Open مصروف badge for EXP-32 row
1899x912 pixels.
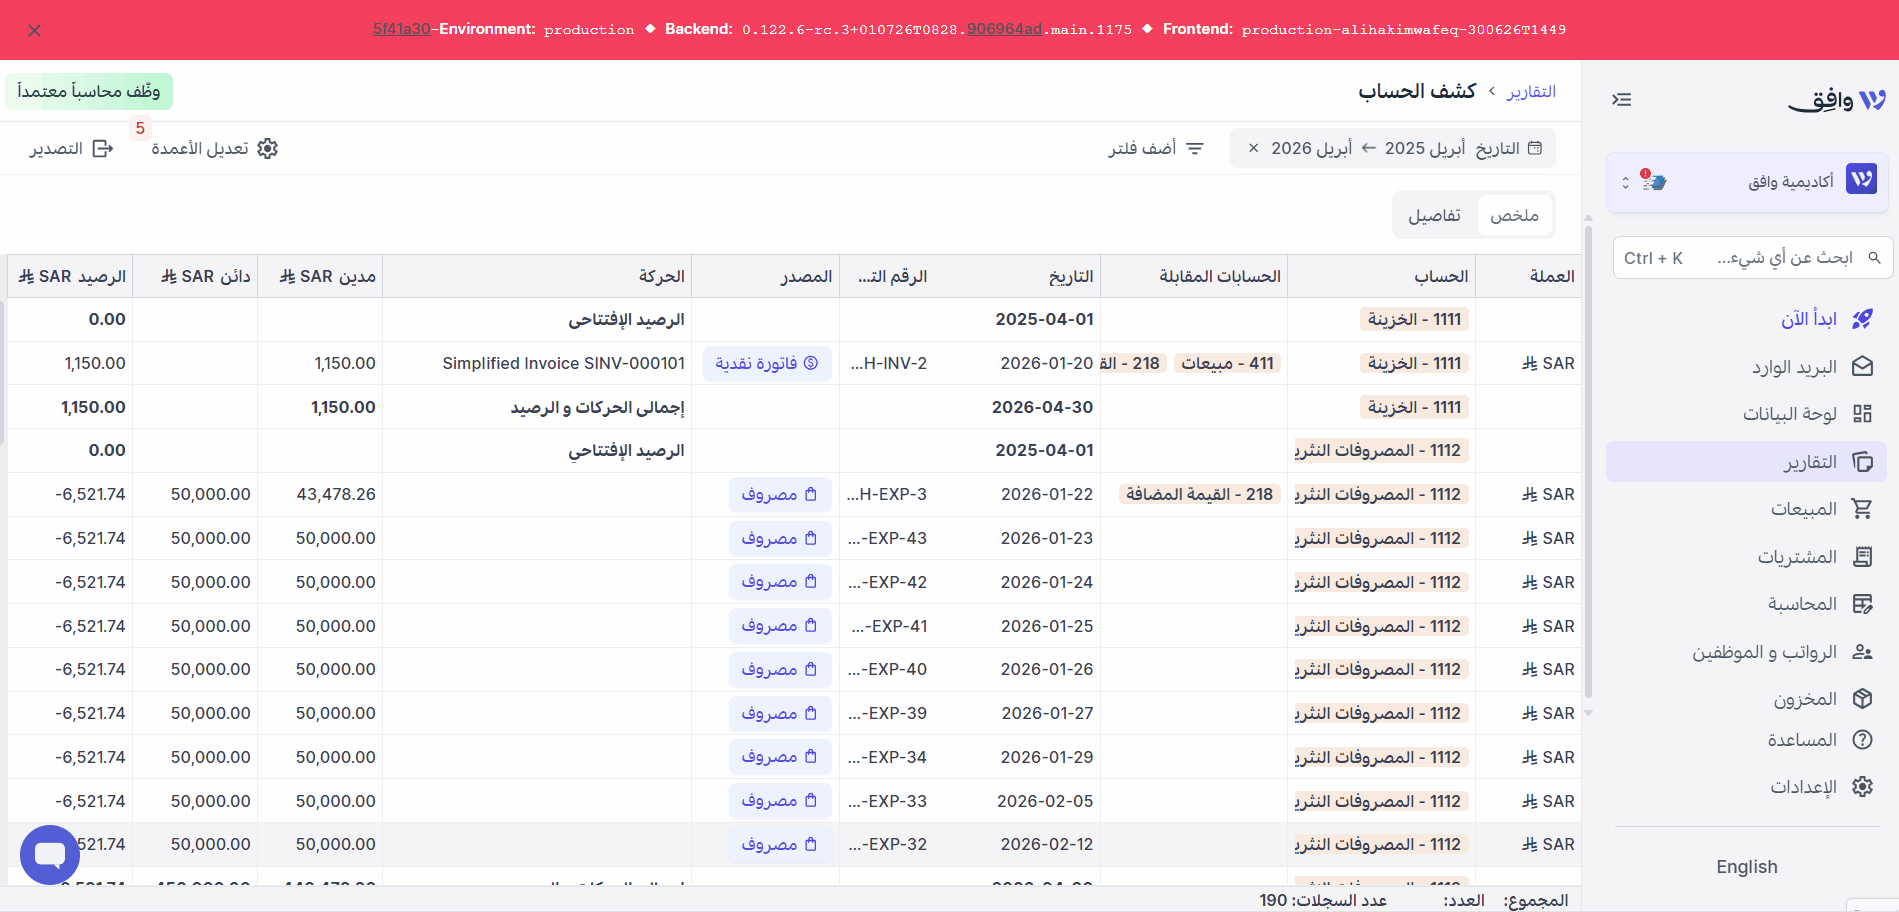tap(779, 844)
